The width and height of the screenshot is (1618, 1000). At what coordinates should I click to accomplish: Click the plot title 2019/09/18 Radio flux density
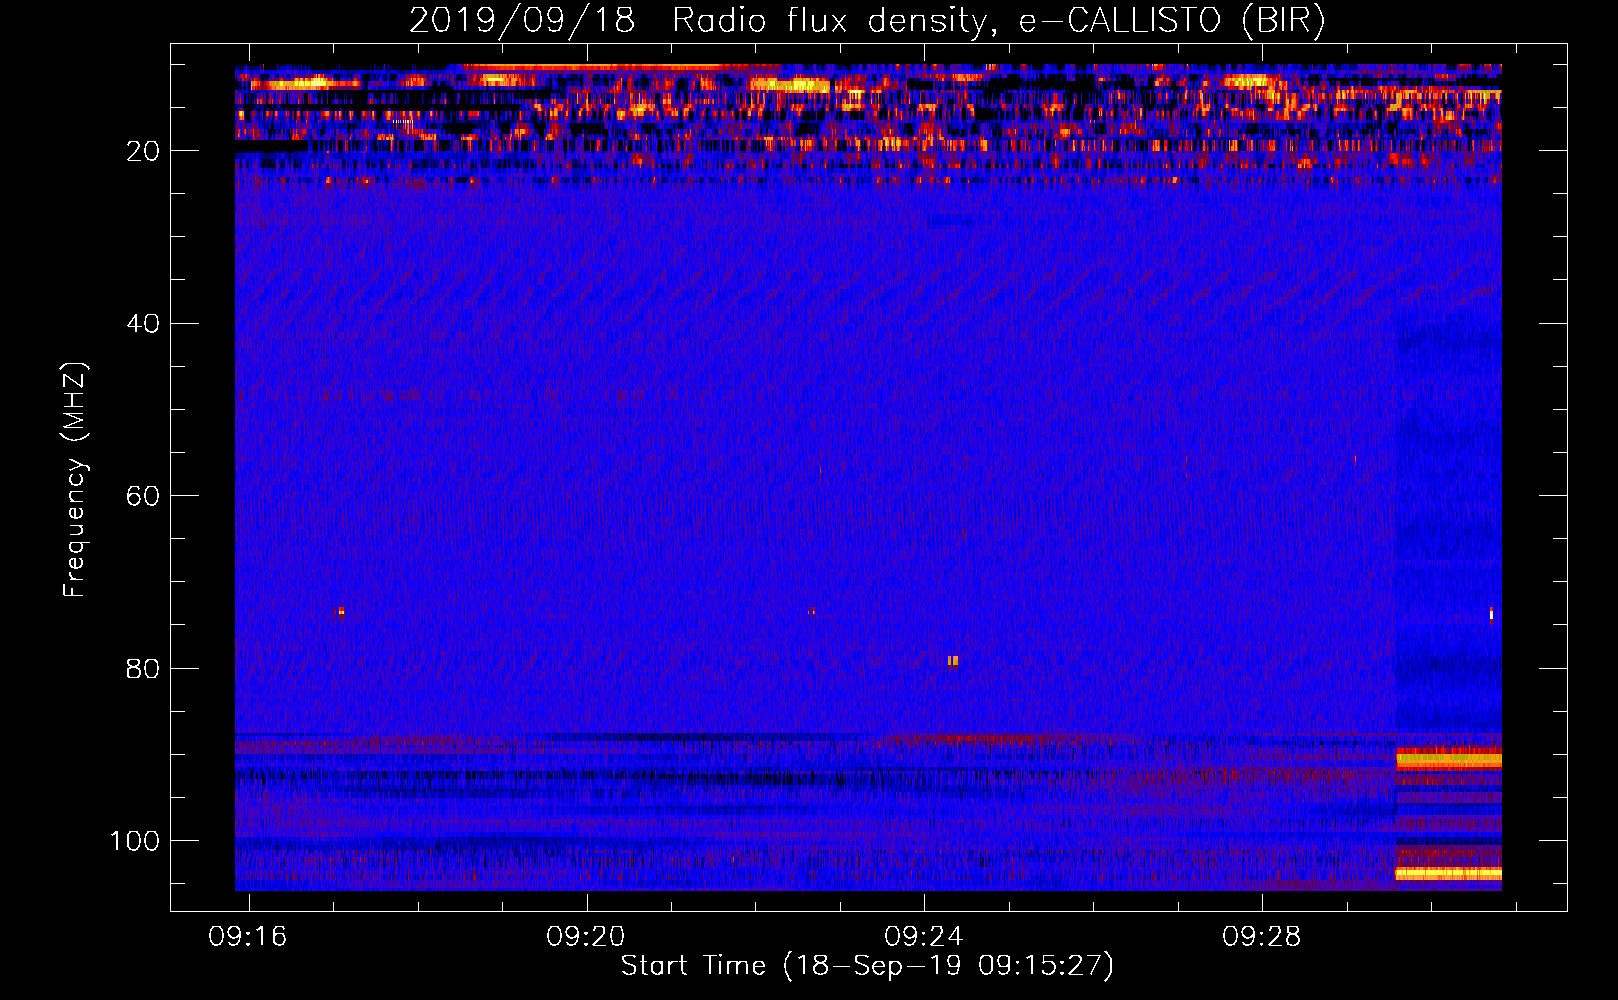click(x=867, y=20)
